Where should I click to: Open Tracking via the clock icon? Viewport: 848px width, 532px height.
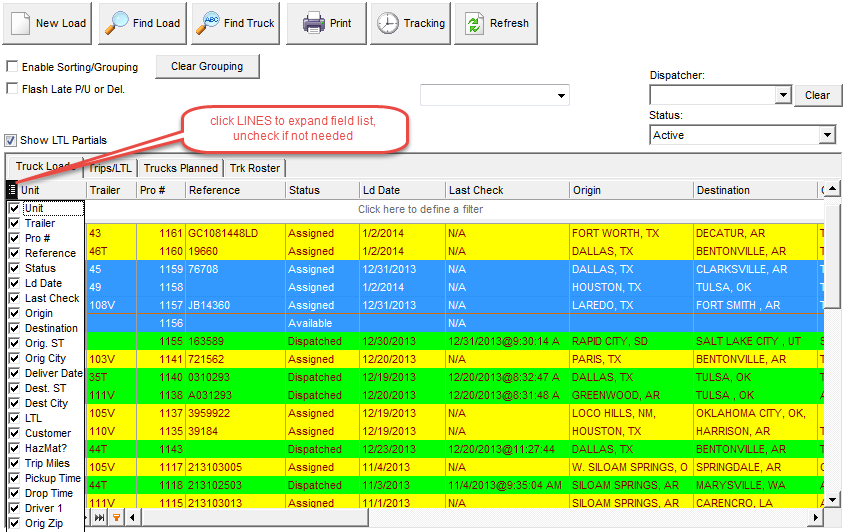(387, 23)
